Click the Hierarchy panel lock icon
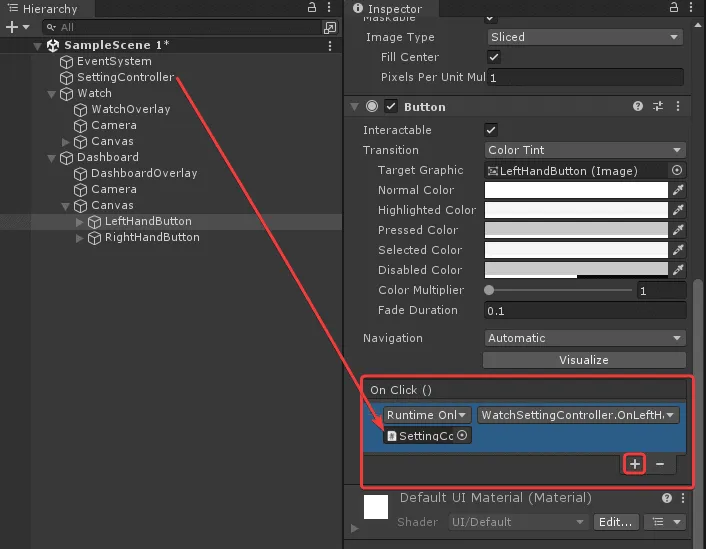Image resolution: width=706 pixels, height=549 pixels. pyautogui.click(x=312, y=7)
